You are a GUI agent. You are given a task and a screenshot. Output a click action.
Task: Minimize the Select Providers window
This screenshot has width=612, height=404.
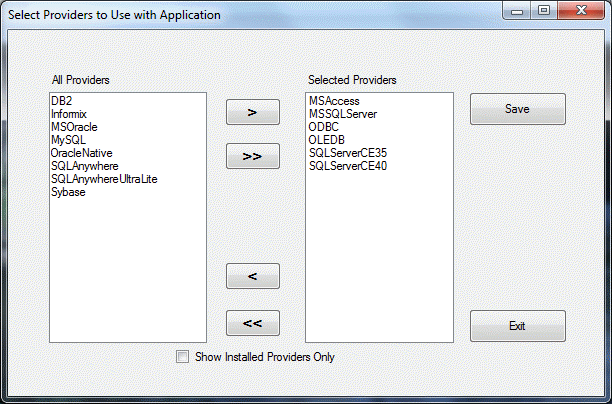click(516, 11)
